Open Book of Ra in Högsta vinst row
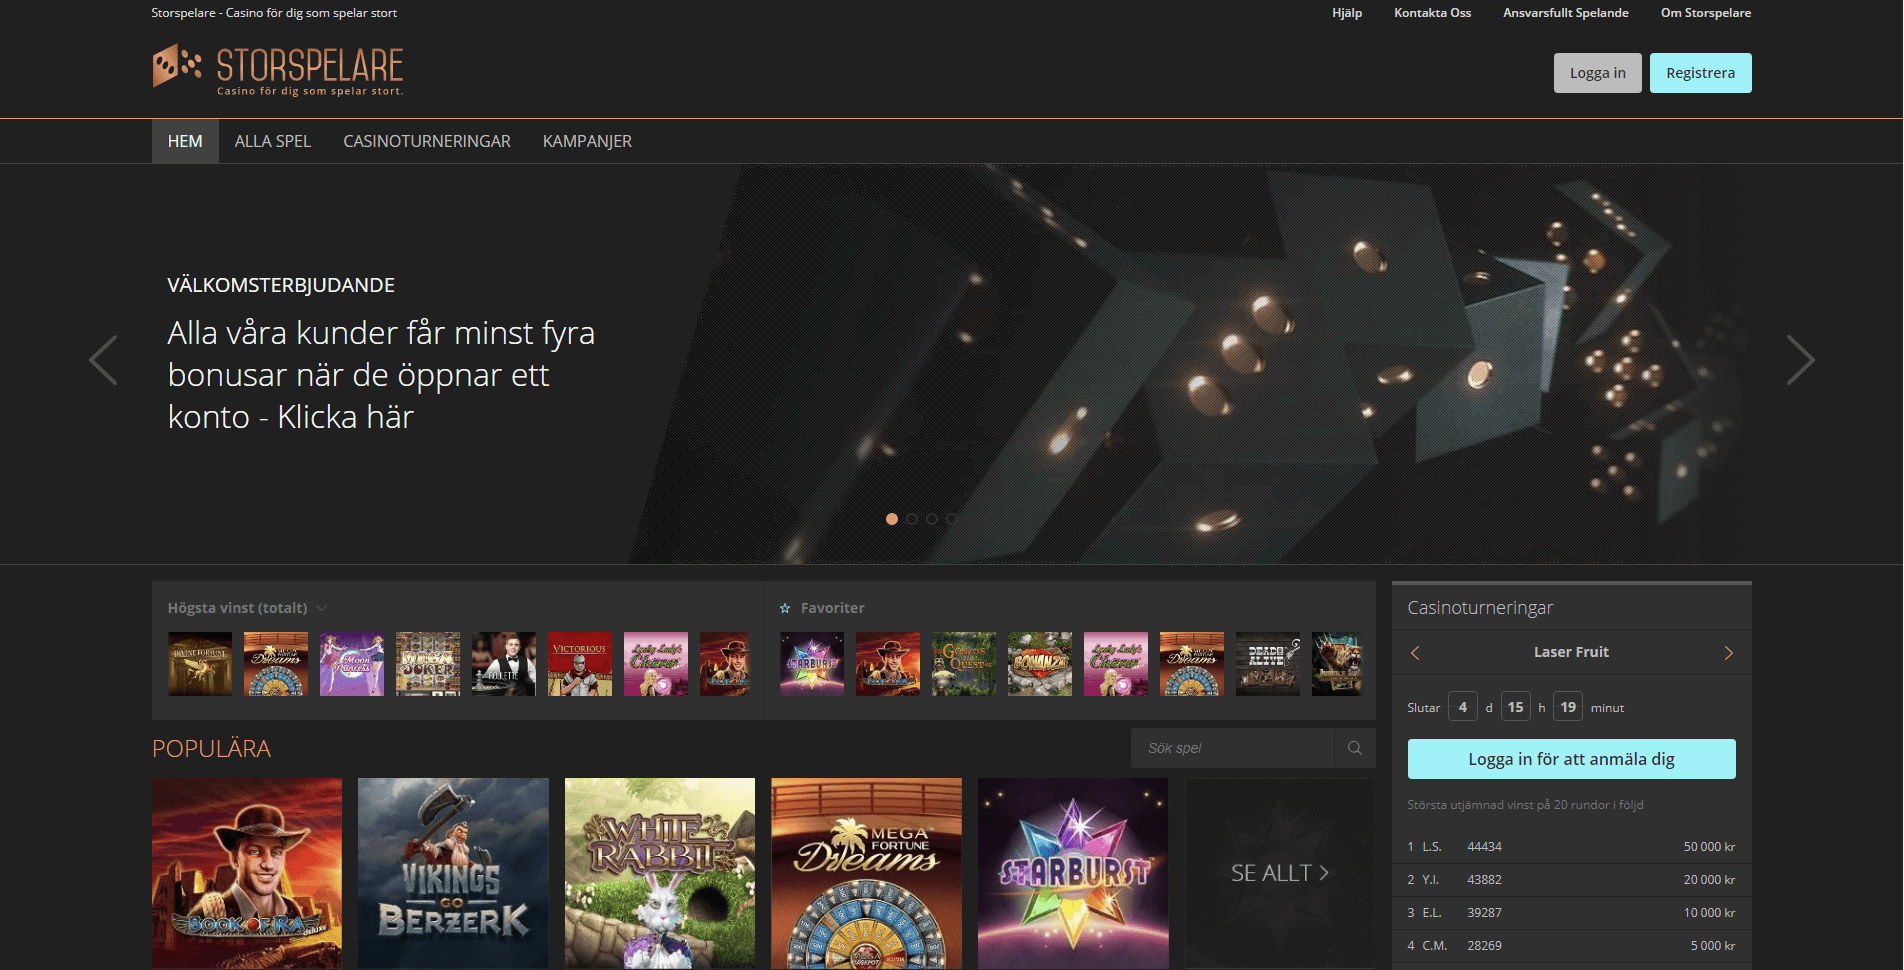 coord(725,664)
